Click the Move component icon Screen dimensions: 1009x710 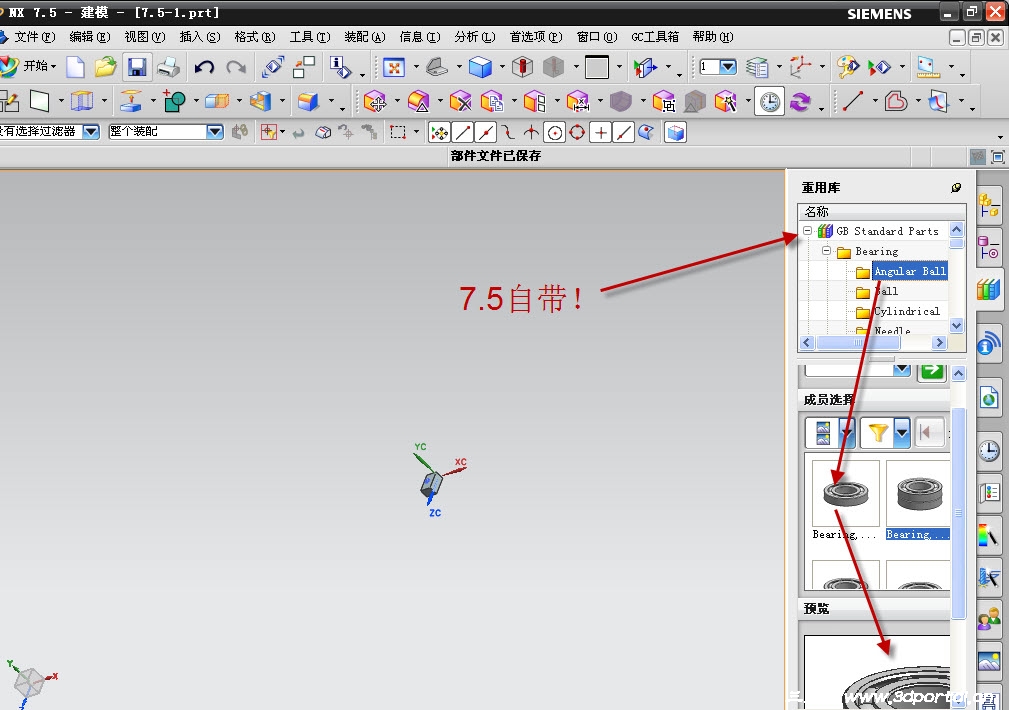click(375, 102)
